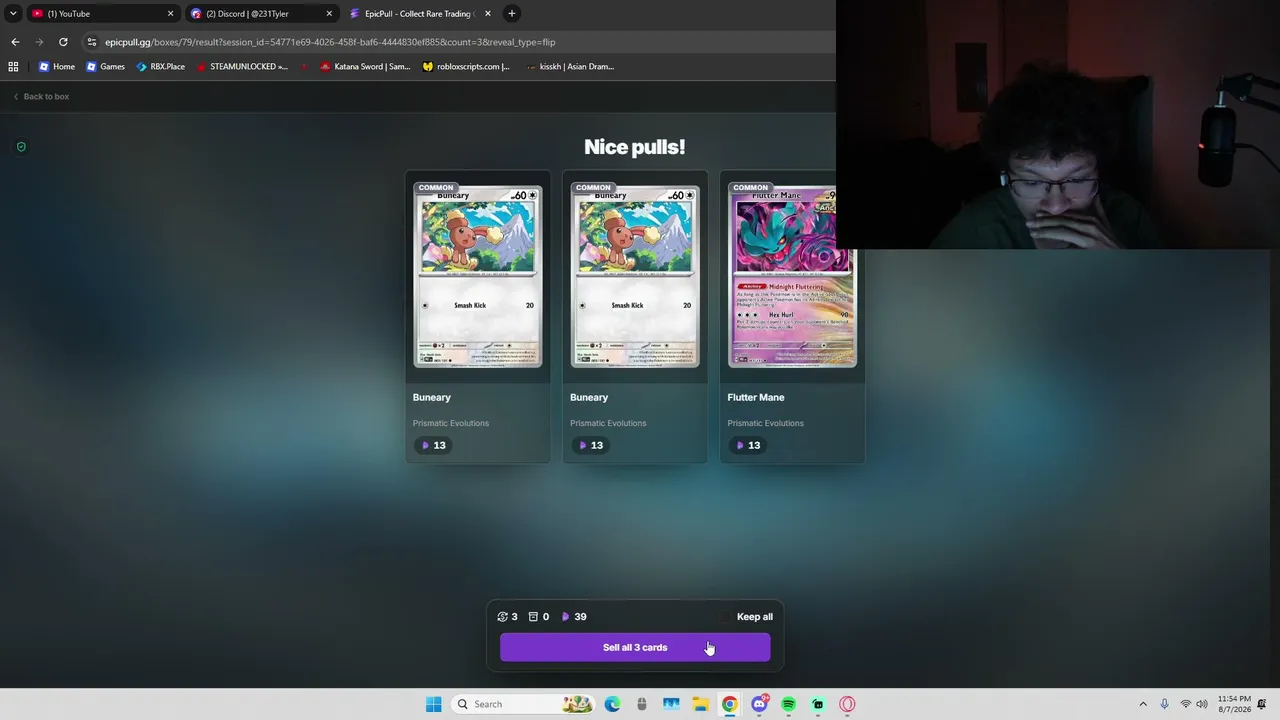This screenshot has width=1280, height=720.
Task: Go forward one page in Chrome
Action: coord(39,42)
